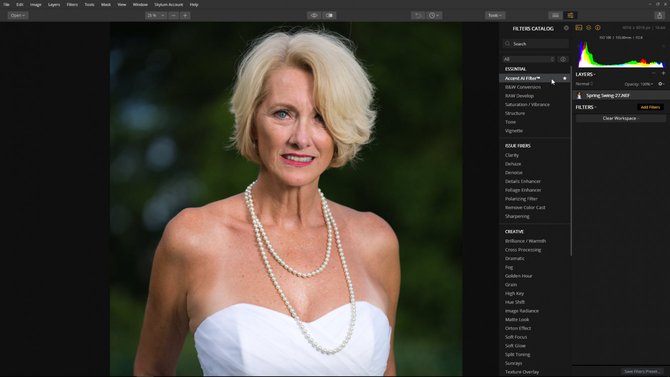Open the Edit menu
The height and width of the screenshot is (377, 670).
[20, 5]
